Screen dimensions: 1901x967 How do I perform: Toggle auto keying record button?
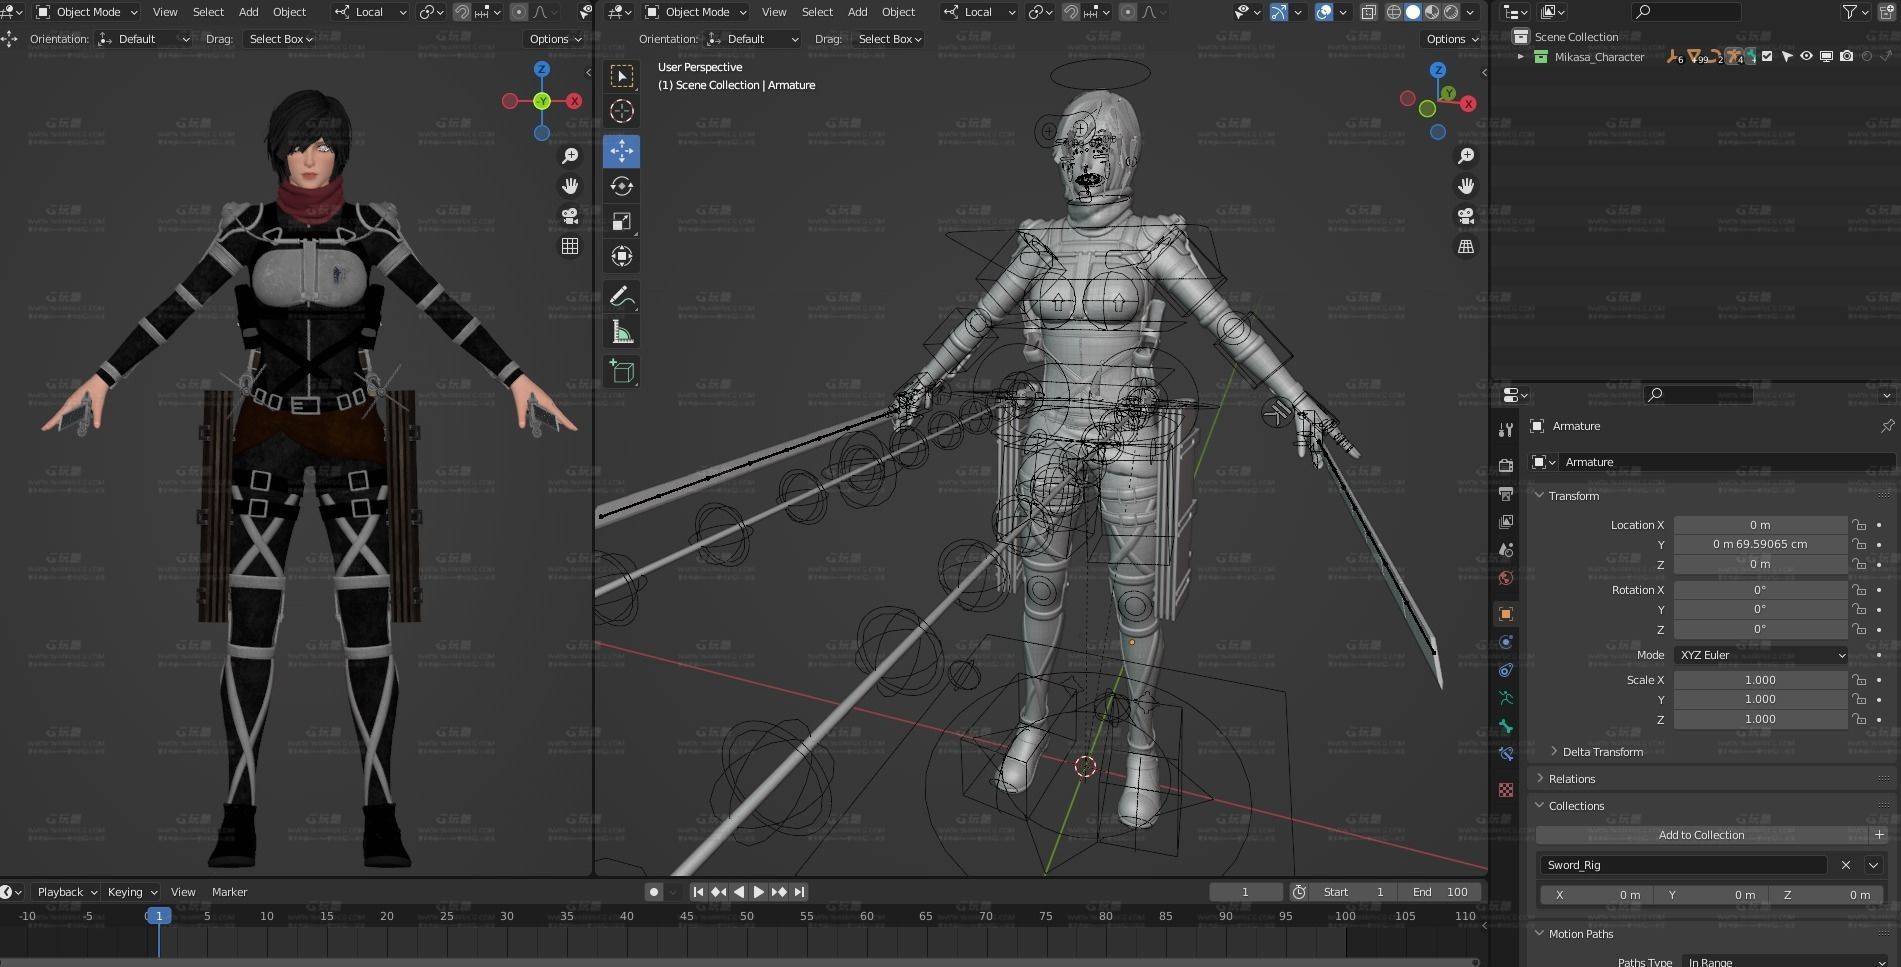click(x=654, y=892)
